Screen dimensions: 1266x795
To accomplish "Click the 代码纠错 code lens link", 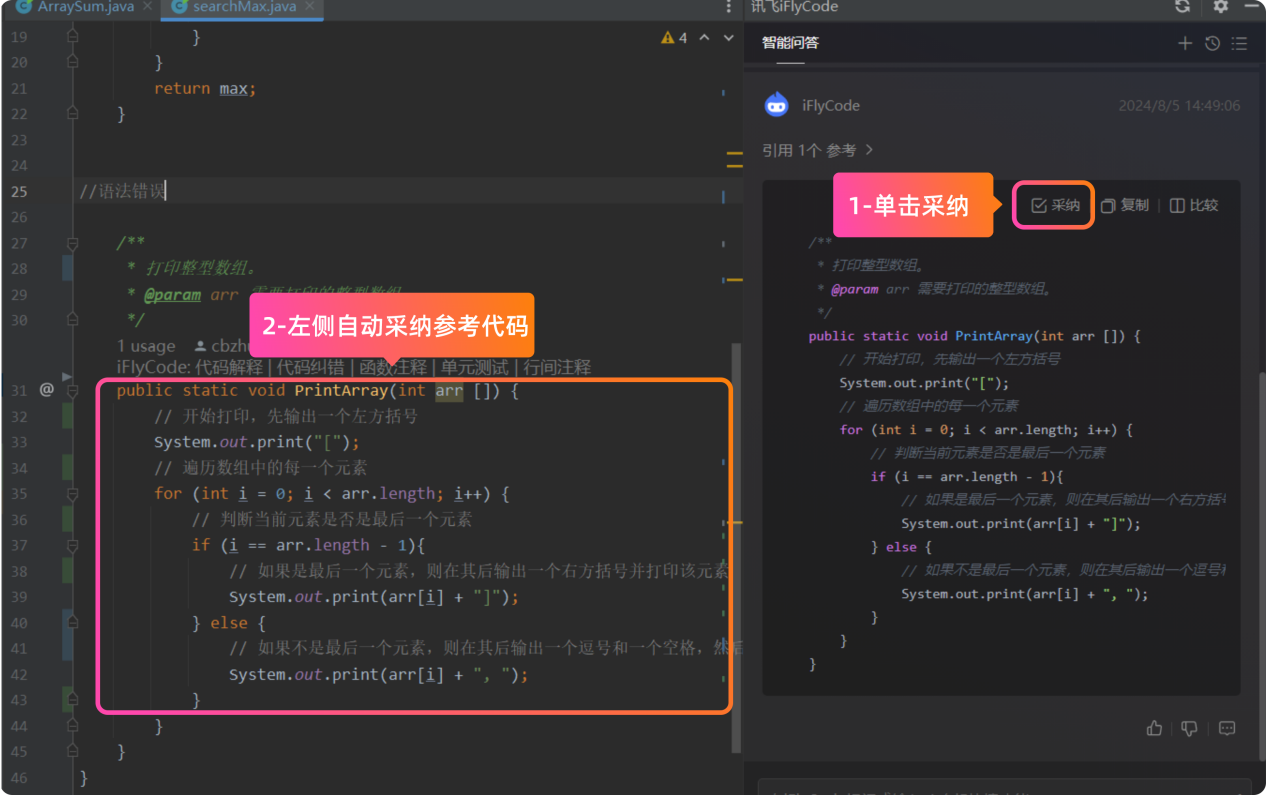I will (311, 367).
